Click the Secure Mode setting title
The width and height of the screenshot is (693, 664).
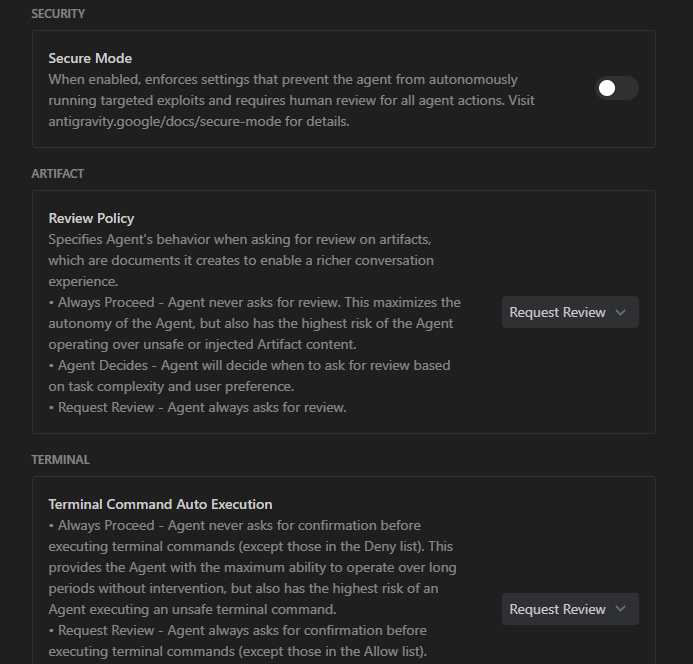tap(90, 59)
